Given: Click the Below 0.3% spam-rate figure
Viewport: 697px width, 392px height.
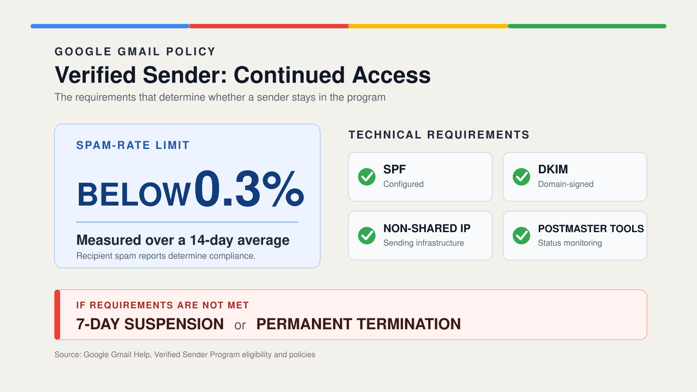Looking at the screenshot, I should pos(191,190).
